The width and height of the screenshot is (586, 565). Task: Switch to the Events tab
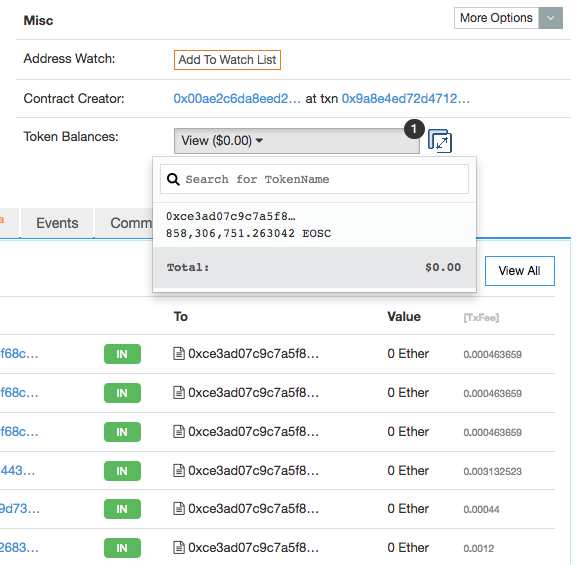point(57,223)
